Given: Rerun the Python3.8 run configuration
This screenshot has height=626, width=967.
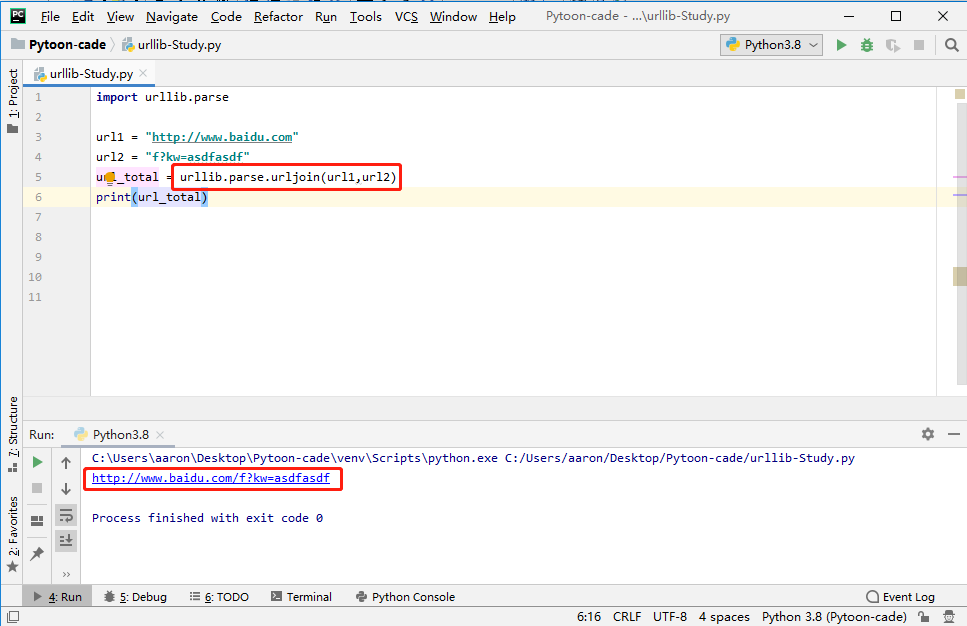Looking at the screenshot, I should (35, 461).
